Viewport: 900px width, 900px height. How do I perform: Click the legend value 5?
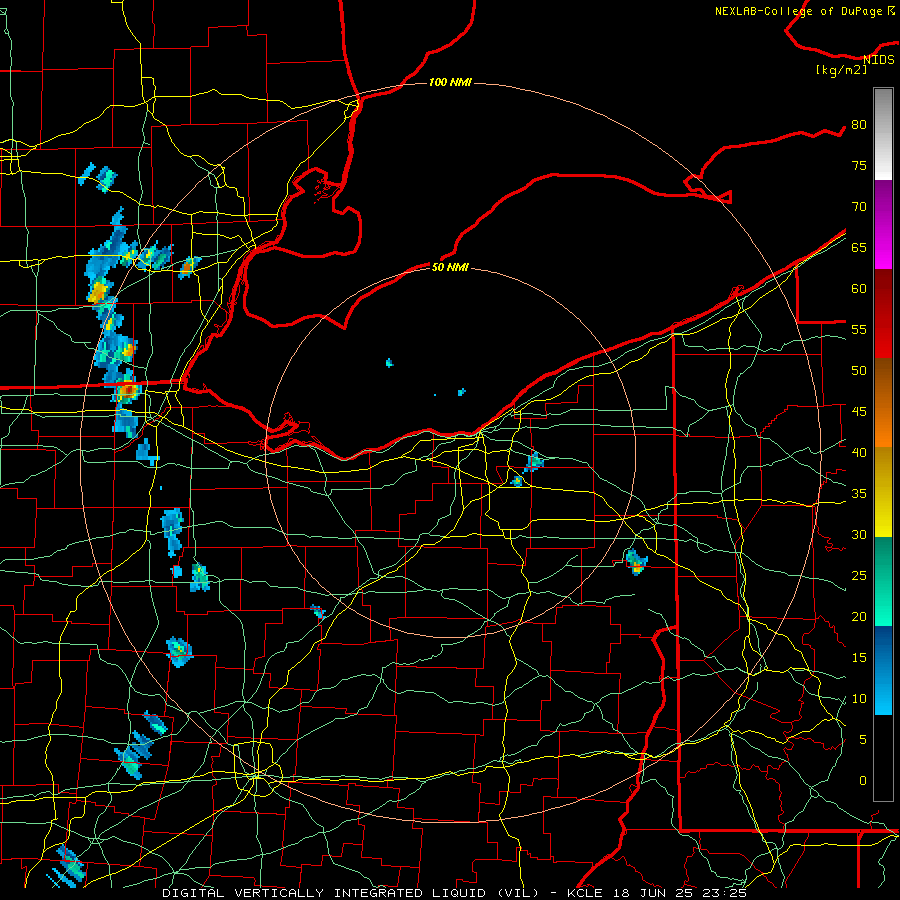[863, 739]
